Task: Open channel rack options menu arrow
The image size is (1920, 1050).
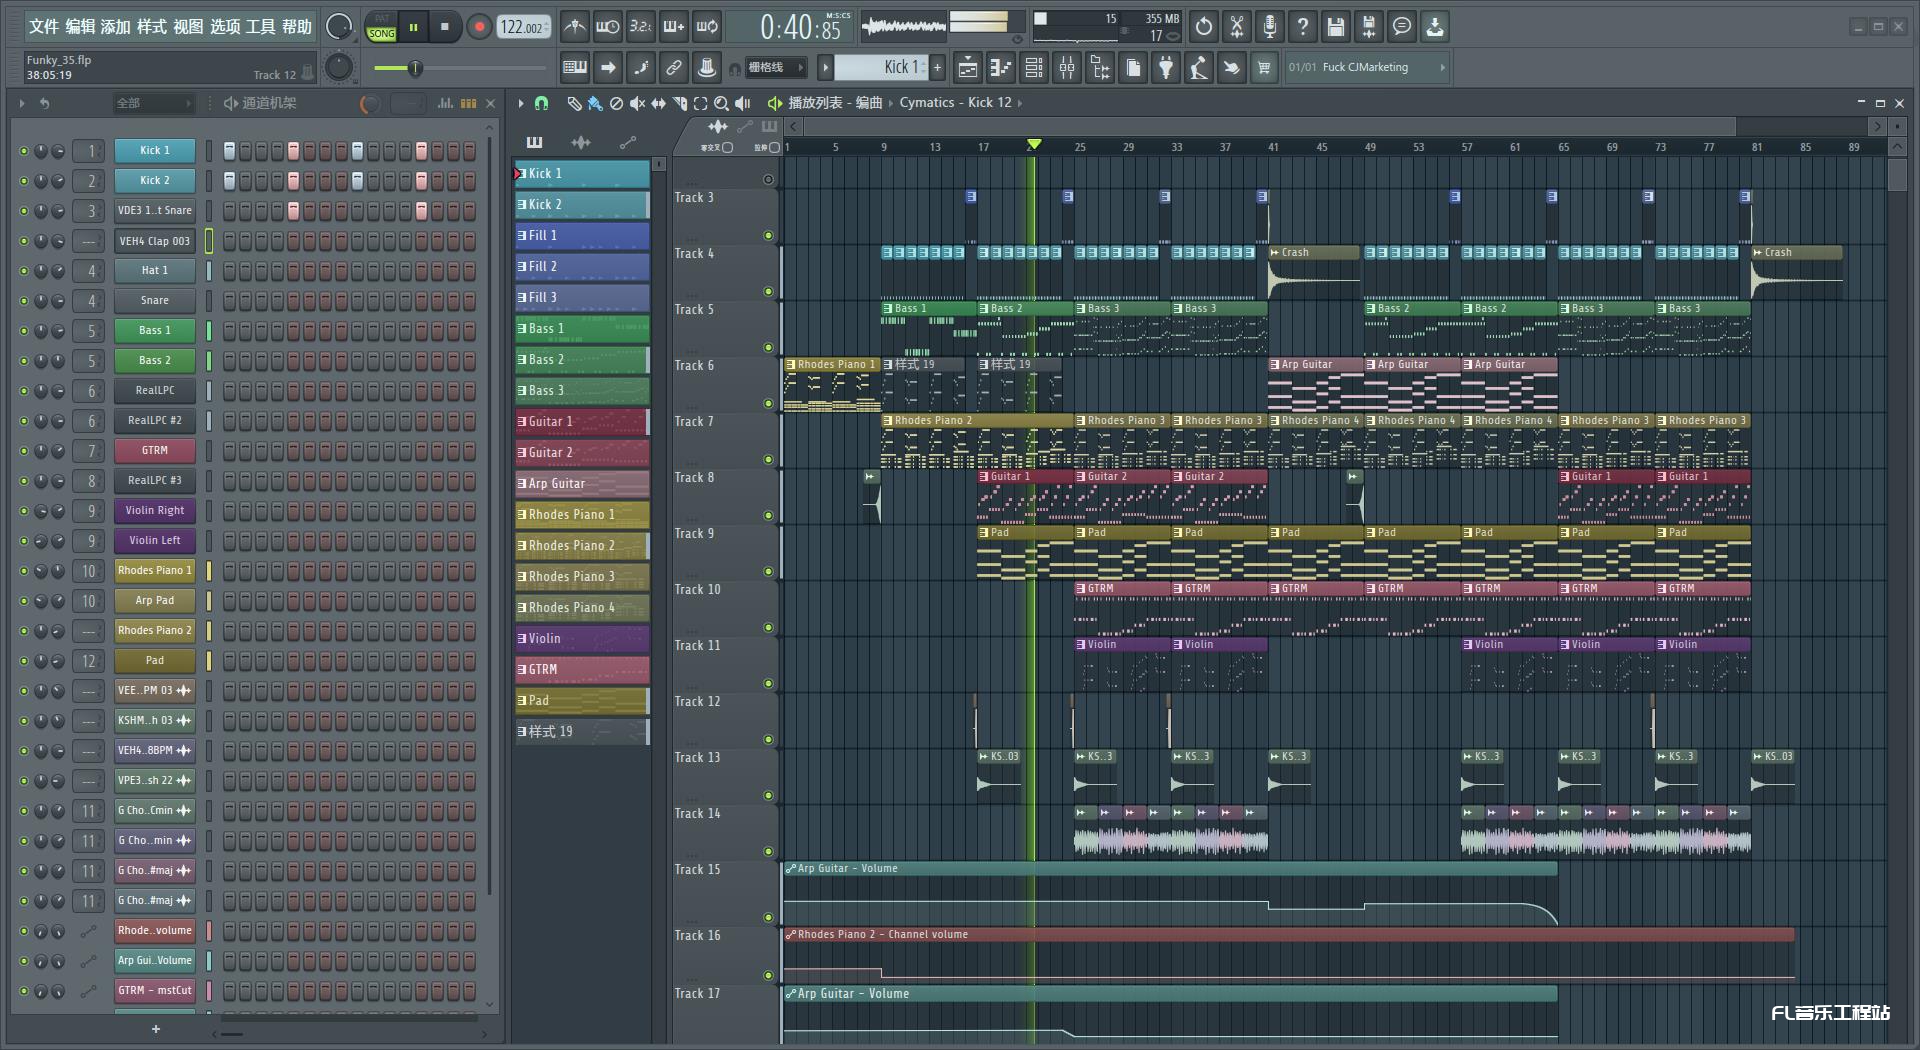Action: (21, 103)
